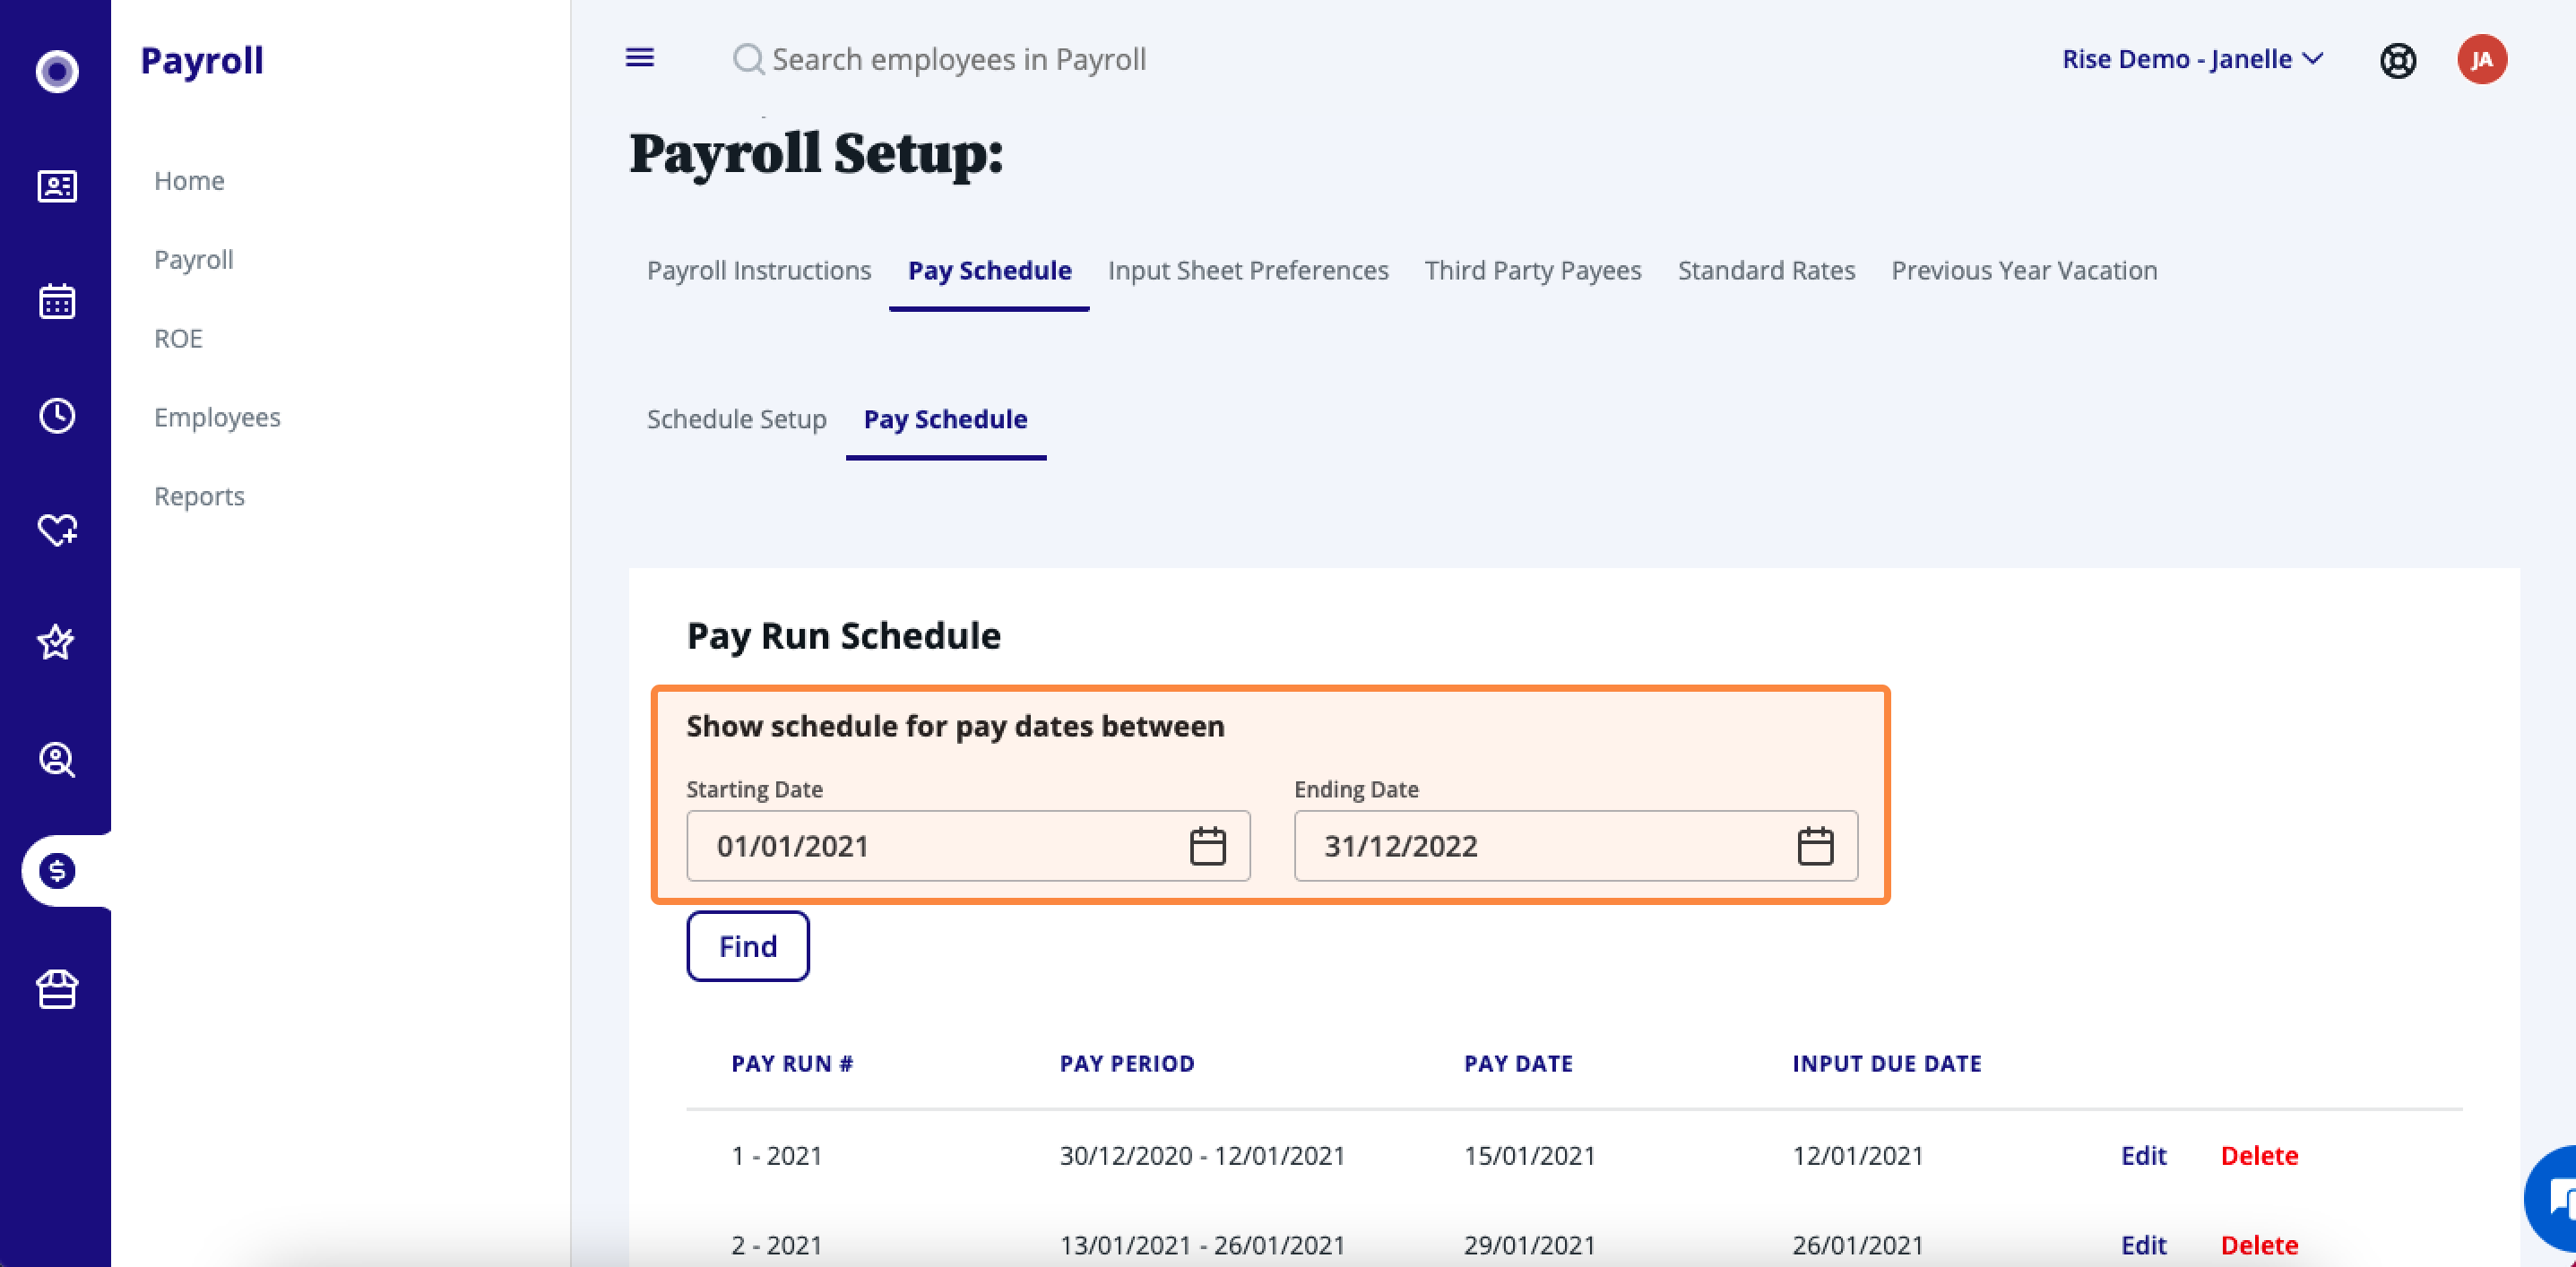Open the JA user avatar
This screenshot has width=2576, height=1267.
coord(2482,59)
